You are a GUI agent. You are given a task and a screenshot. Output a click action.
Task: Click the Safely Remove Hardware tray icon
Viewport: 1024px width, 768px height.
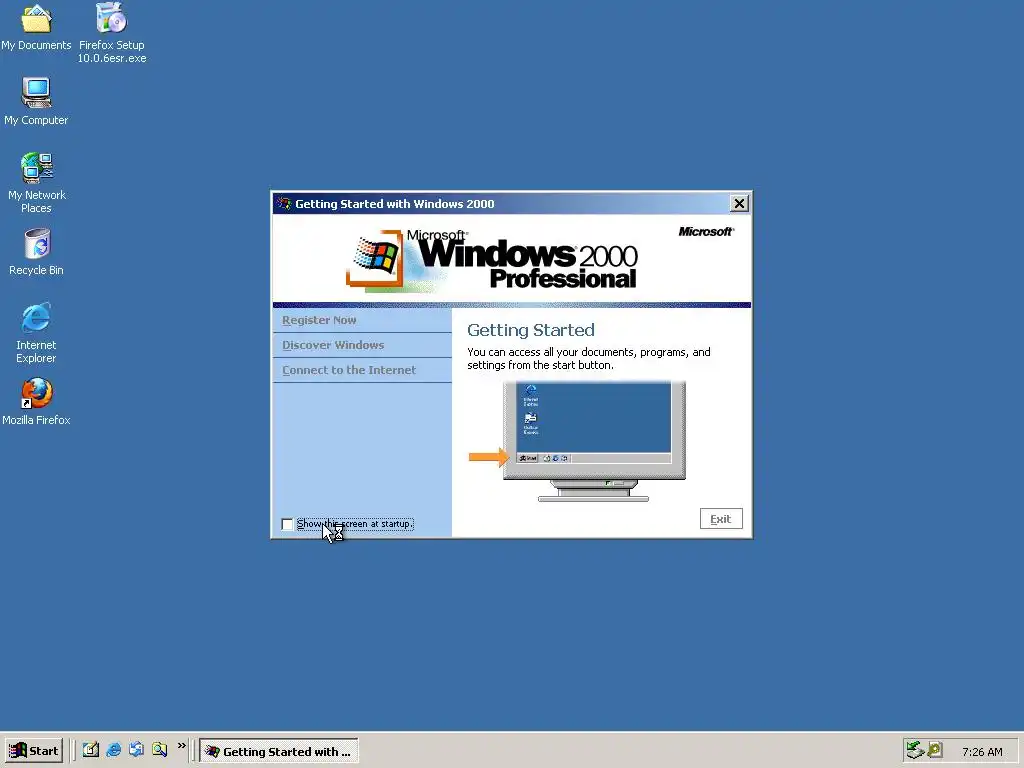tap(916, 751)
